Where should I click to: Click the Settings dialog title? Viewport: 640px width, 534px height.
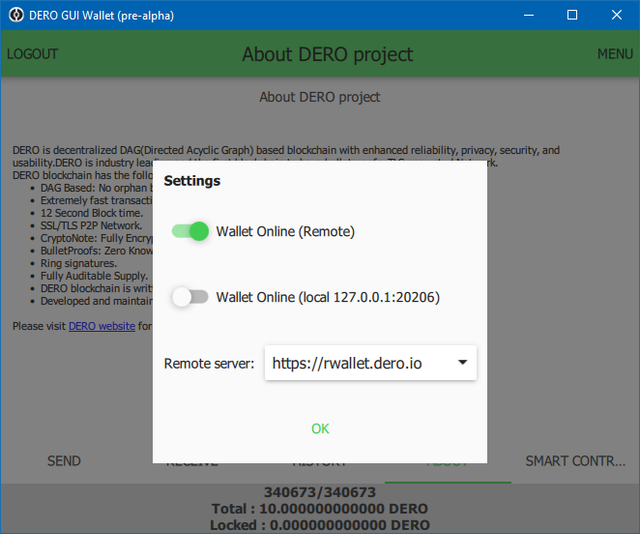pos(192,181)
